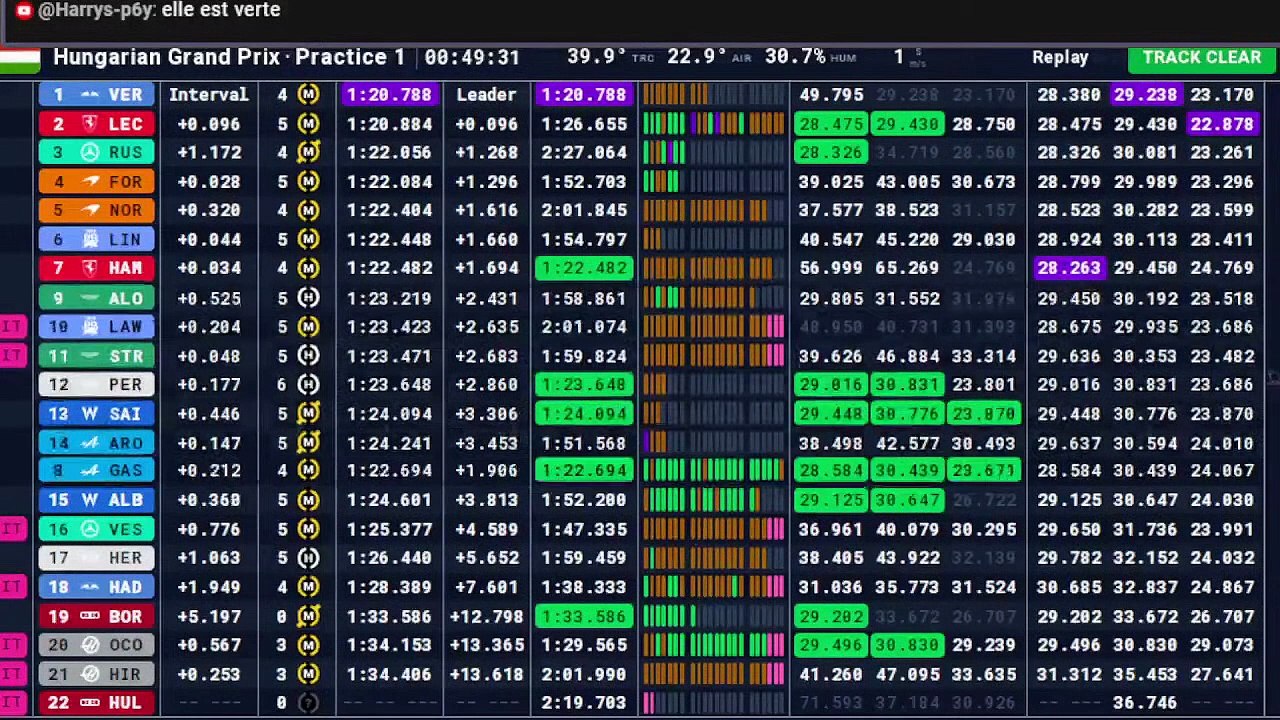Select the VER driver tag in position 1
Image resolution: width=1280 pixels, height=720 pixels.
click(97, 95)
